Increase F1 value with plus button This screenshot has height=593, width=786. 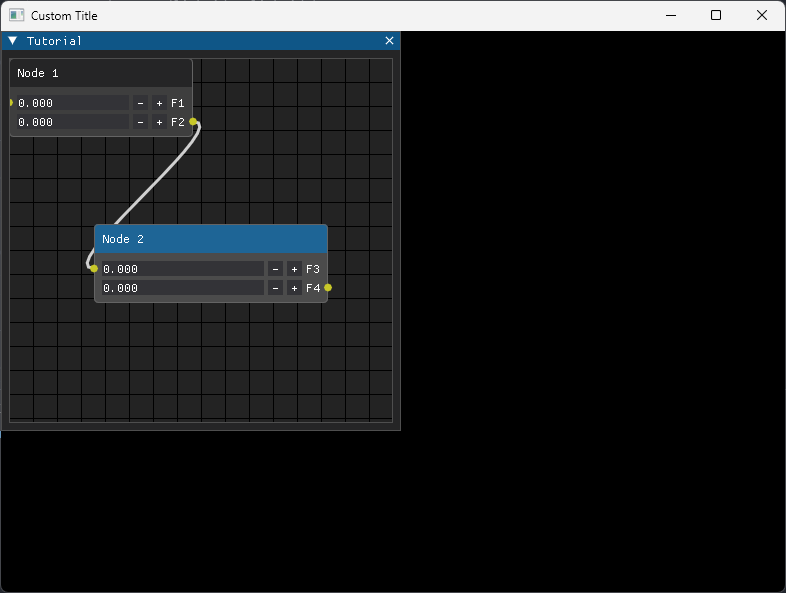coord(159,103)
